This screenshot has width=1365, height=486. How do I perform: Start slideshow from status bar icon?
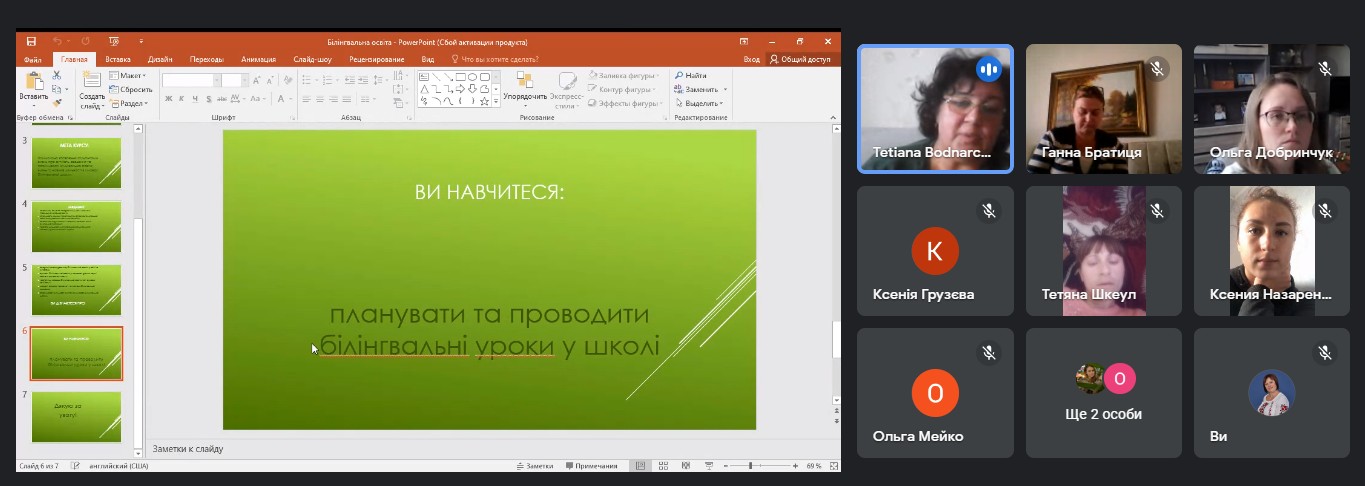point(708,466)
